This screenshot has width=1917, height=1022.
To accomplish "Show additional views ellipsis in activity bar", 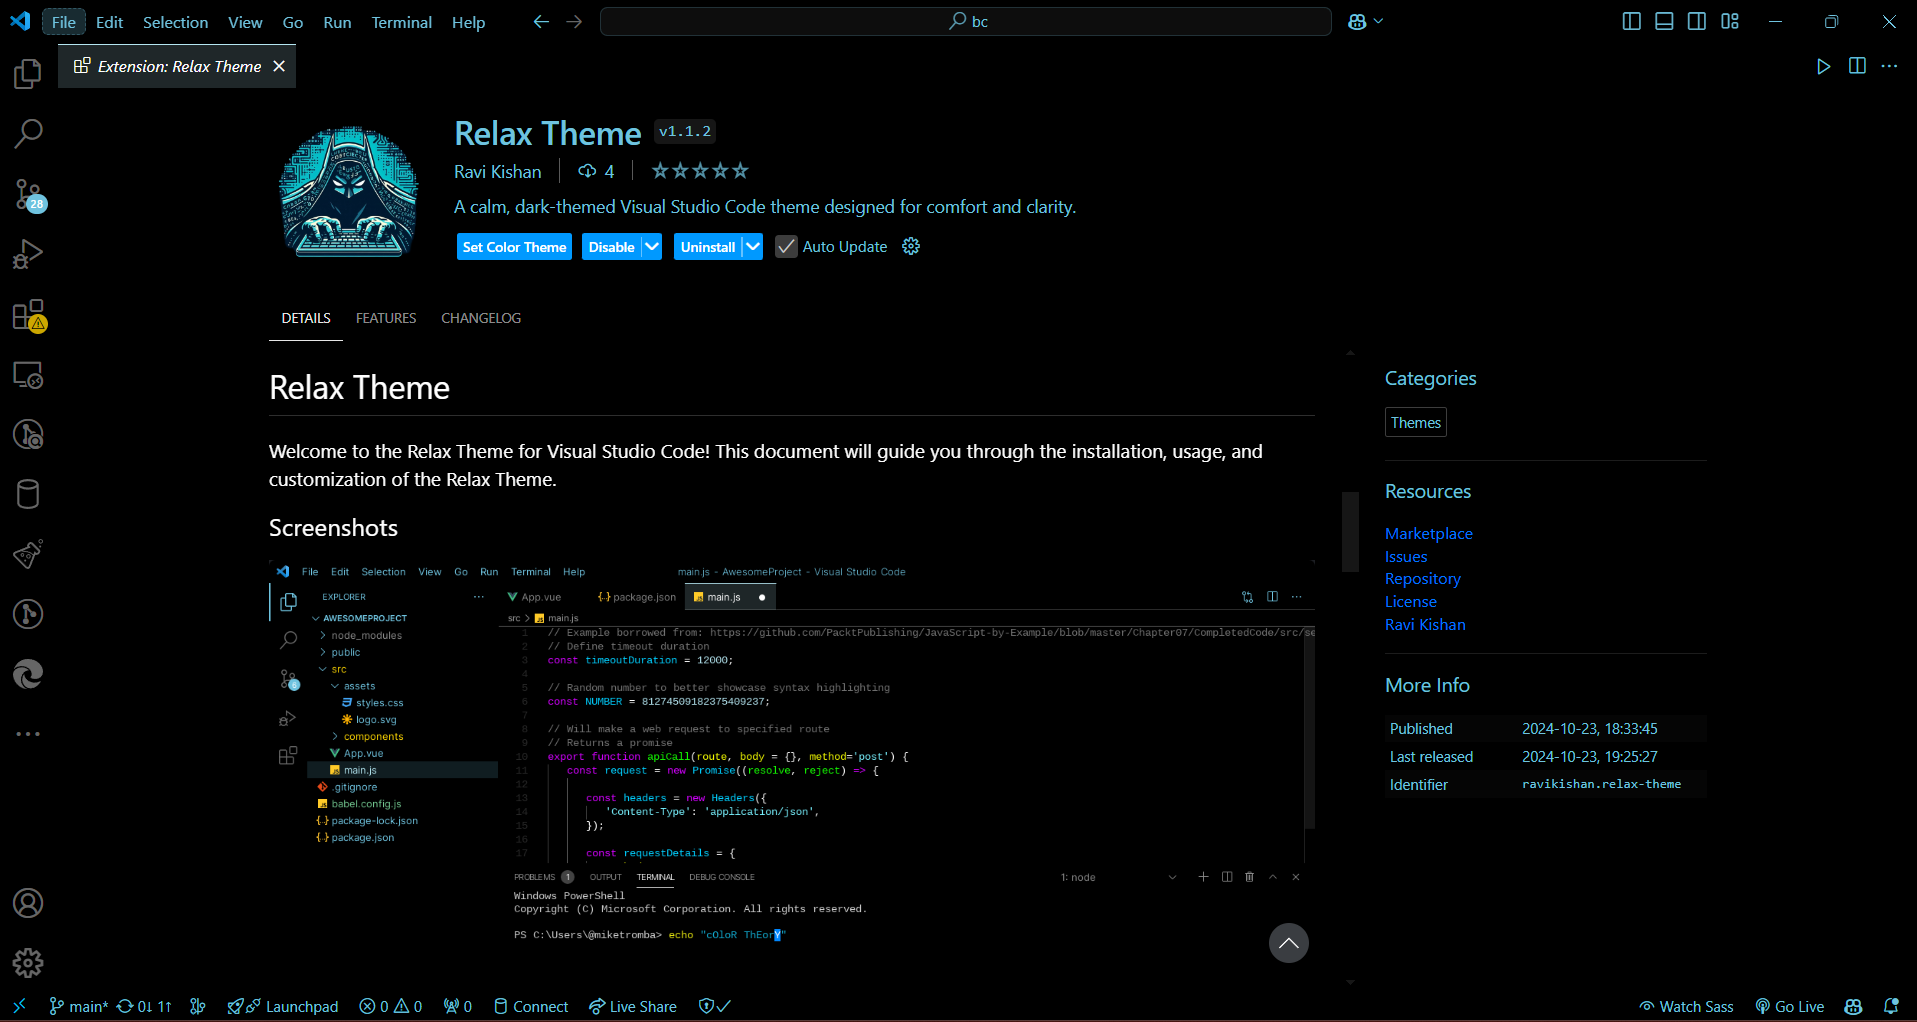I will pos(28,734).
